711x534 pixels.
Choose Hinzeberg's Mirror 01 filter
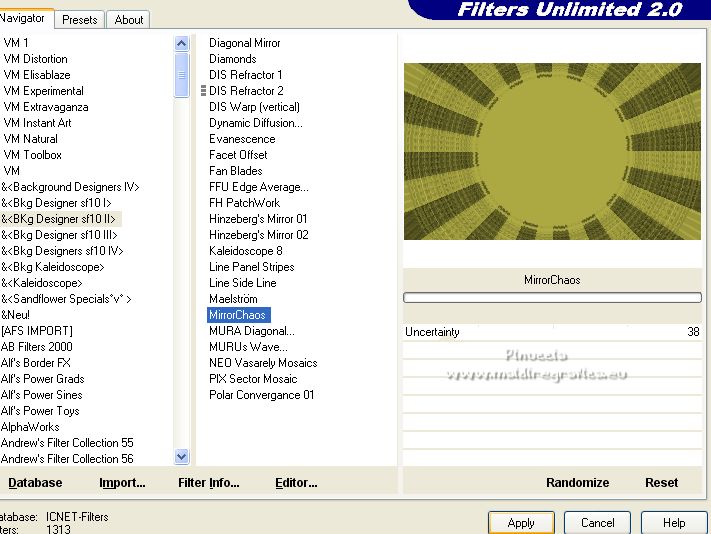pyautogui.click(x=258, y=219)
